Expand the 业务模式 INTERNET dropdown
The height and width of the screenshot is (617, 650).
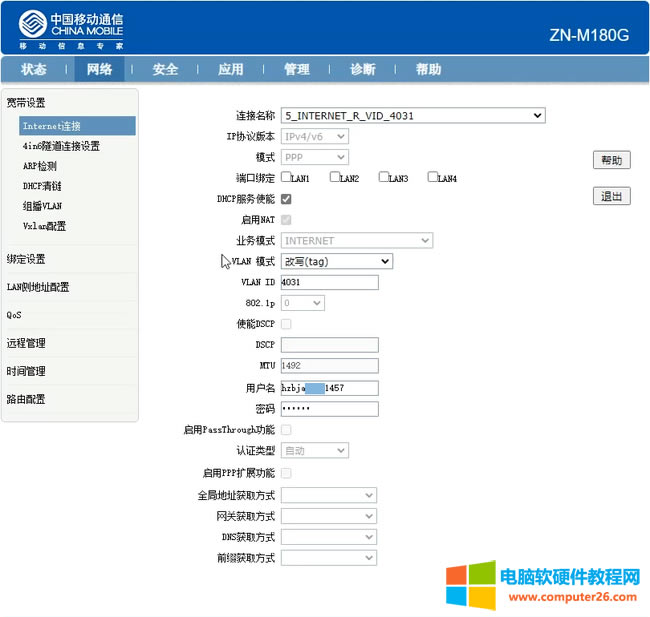tap(357, 240)
